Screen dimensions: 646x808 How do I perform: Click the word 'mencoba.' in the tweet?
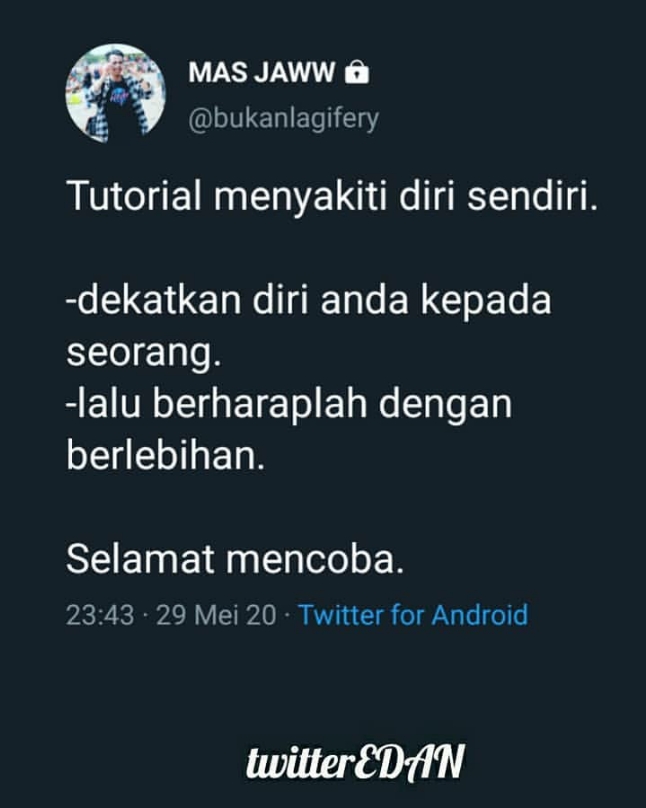(315, 560)
